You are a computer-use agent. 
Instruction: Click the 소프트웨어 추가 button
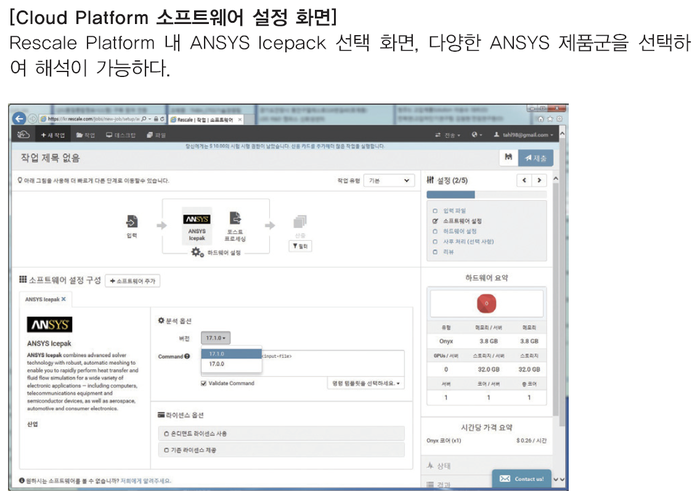point(133,281)
